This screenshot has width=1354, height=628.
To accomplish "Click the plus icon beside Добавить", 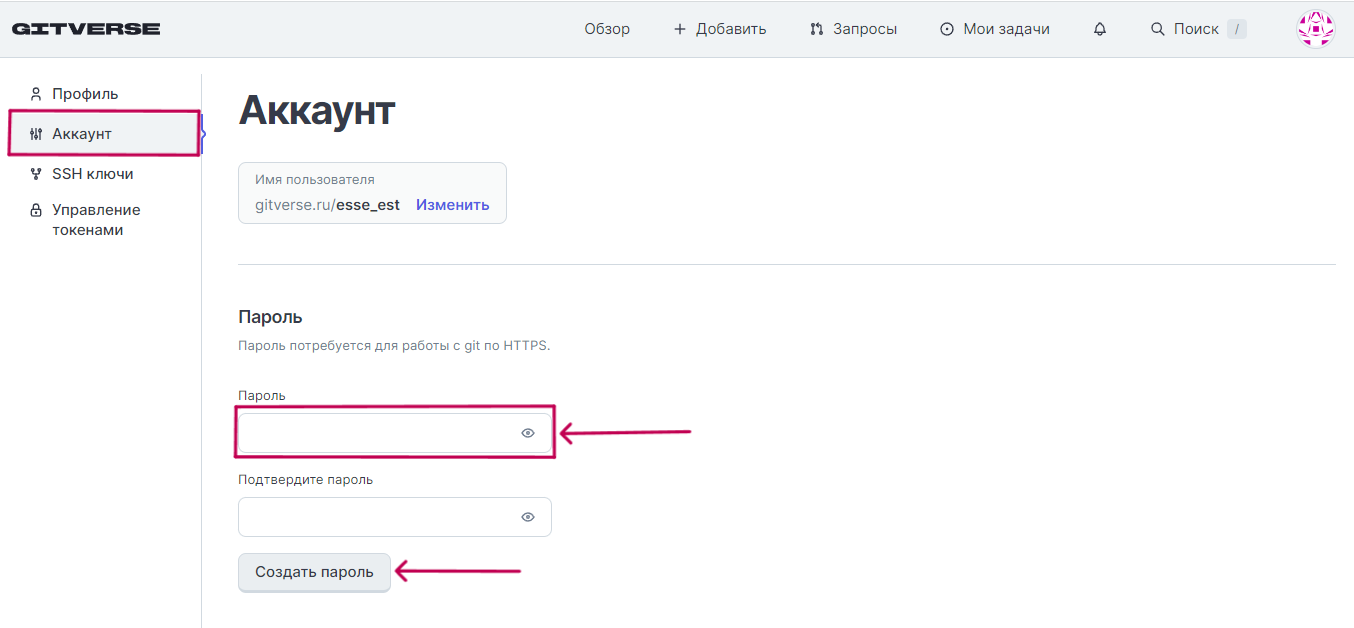I will pos(680,29).
